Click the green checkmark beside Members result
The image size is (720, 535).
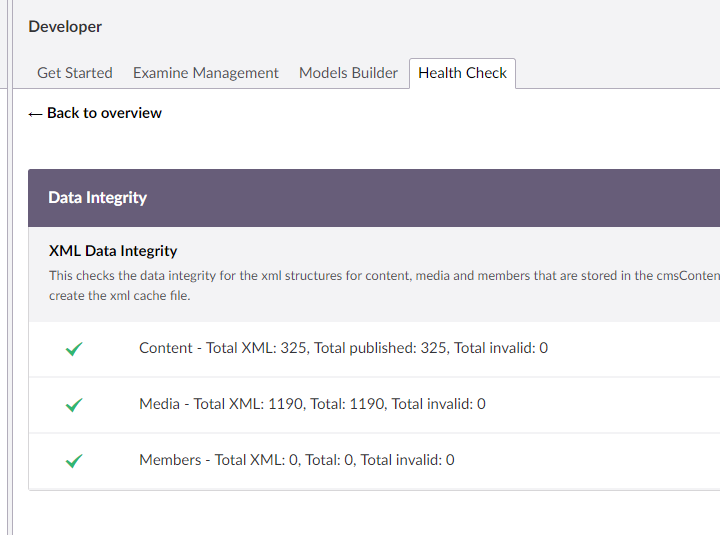(74, 461)
